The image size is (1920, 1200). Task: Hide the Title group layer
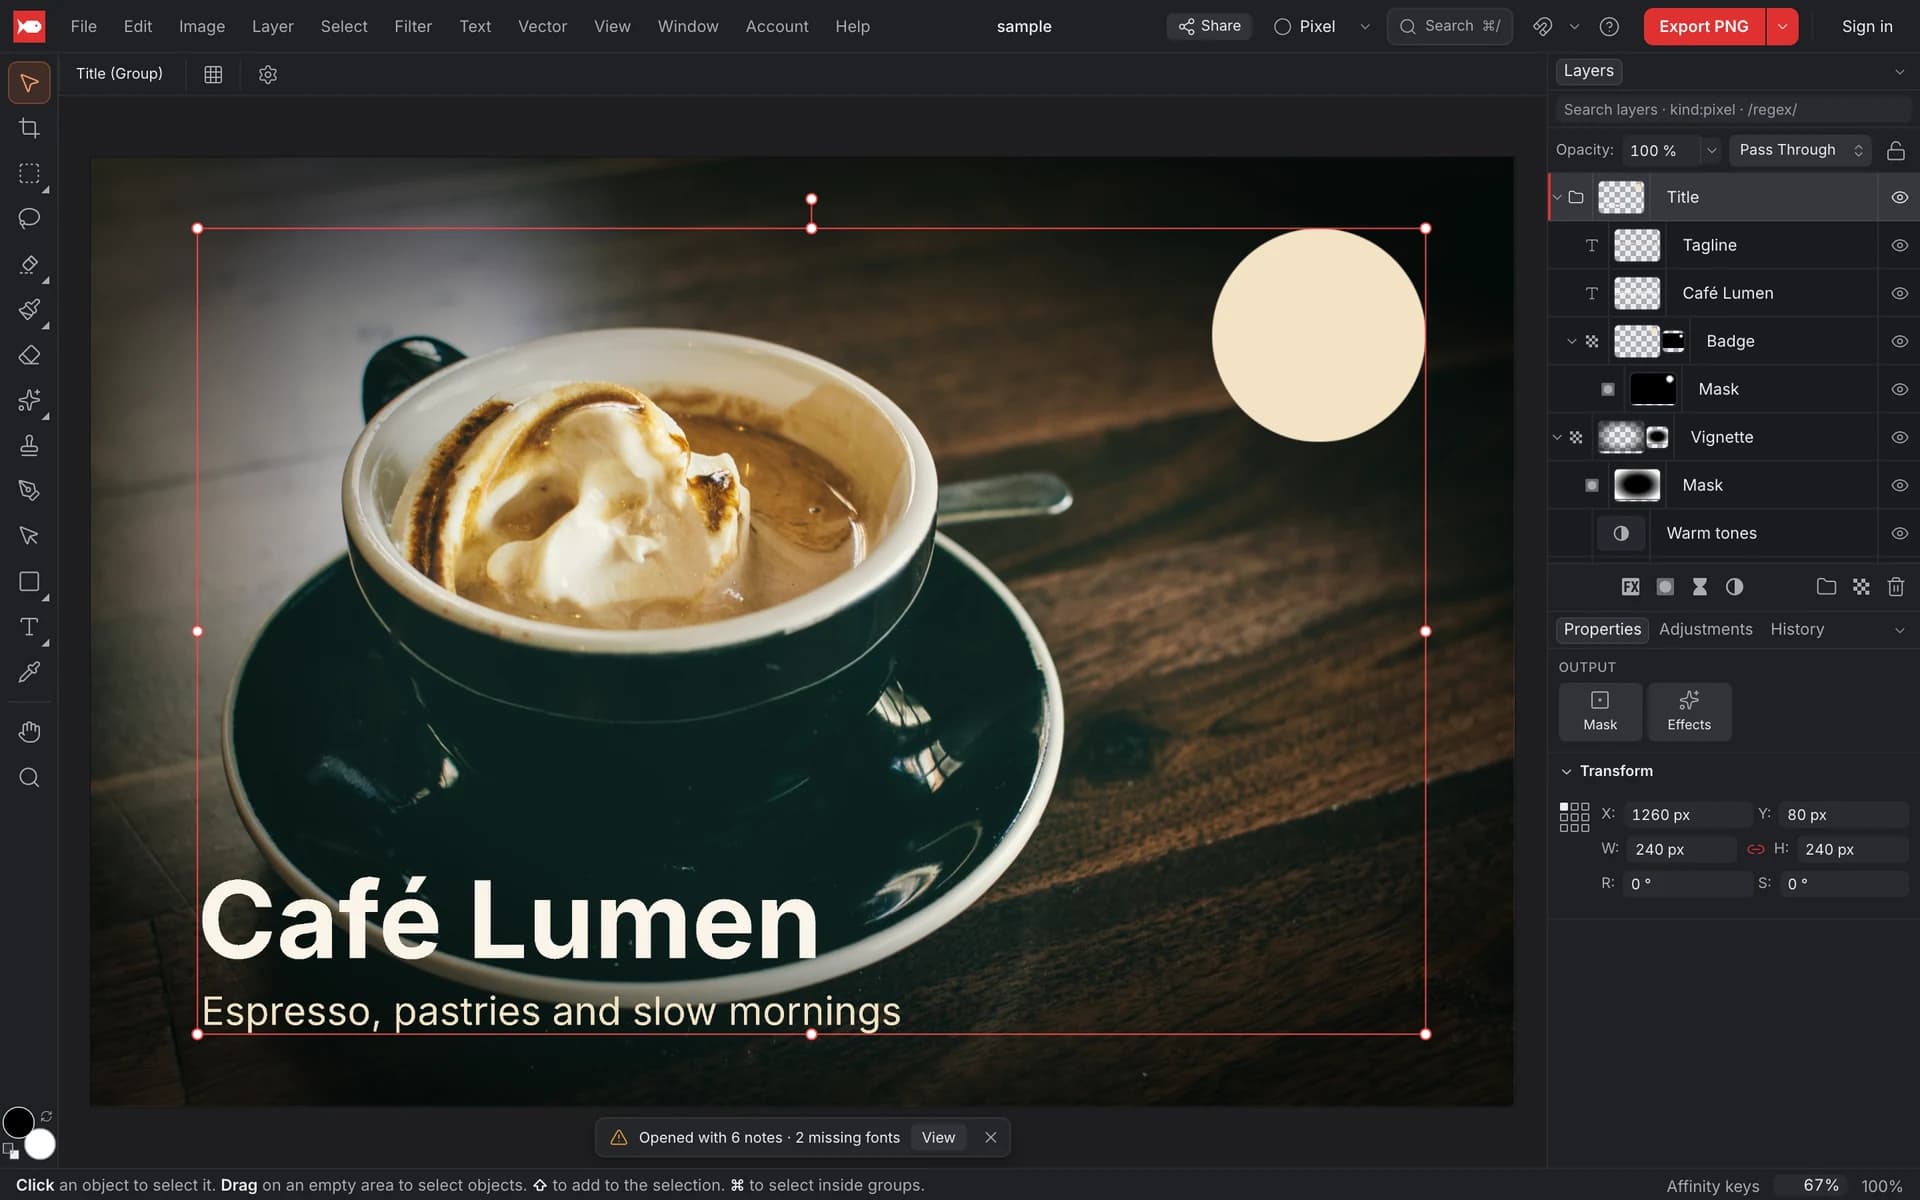click(x=1899, y=197)
